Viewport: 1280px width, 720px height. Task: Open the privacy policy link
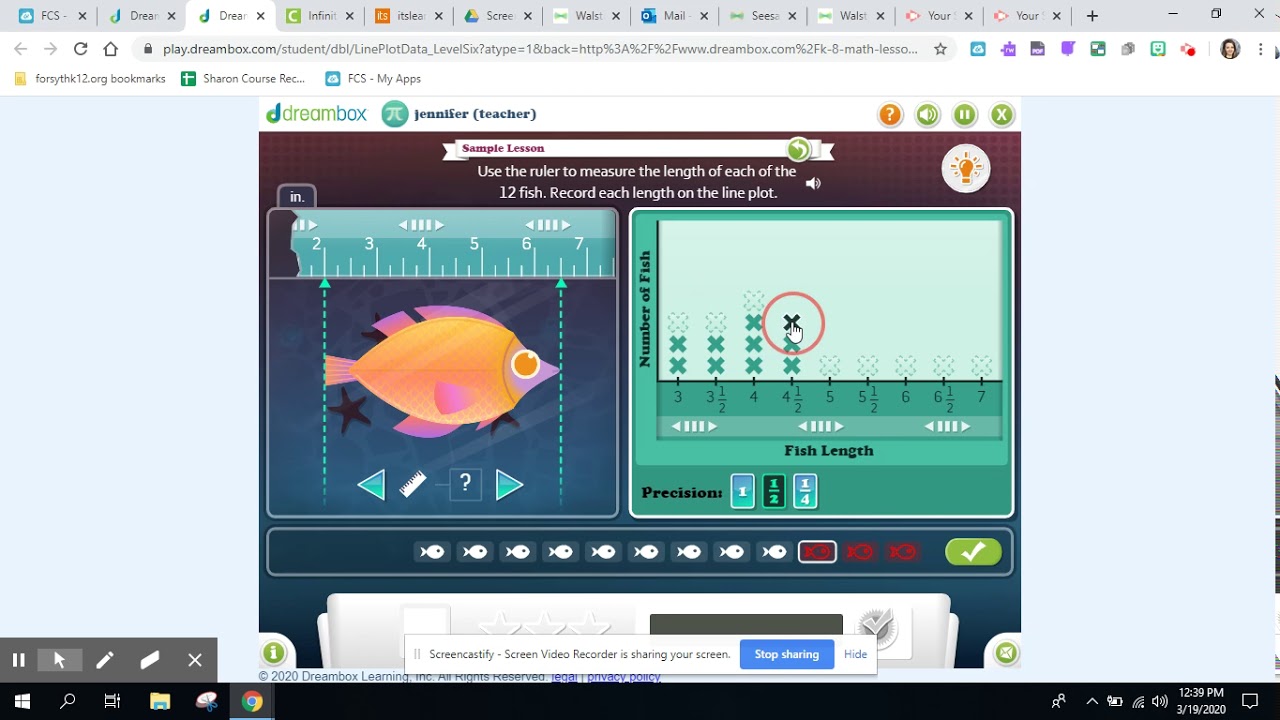pos(624,677)
